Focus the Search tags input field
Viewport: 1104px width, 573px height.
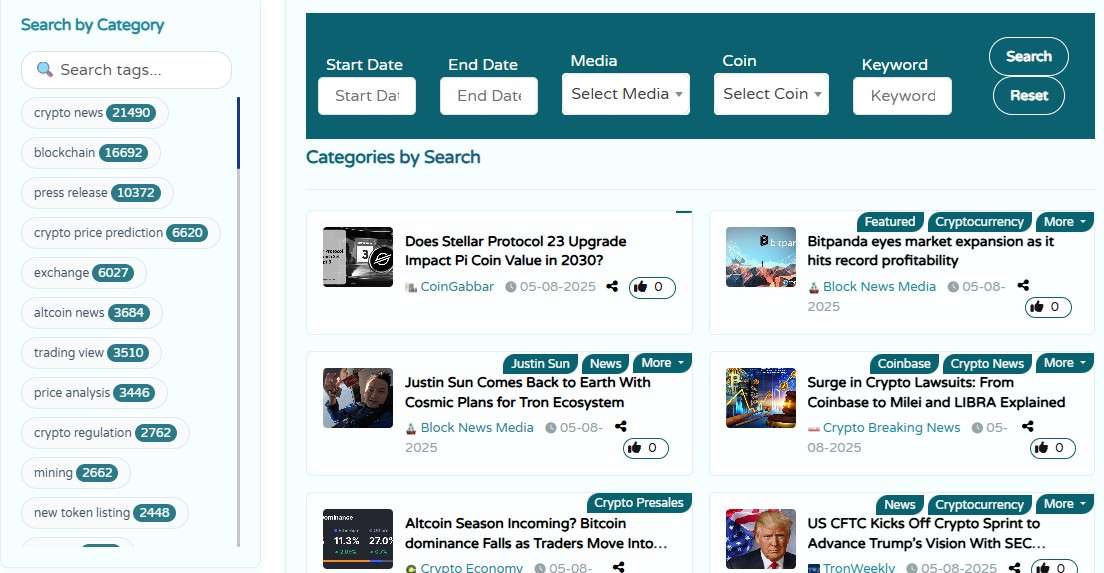127,70
